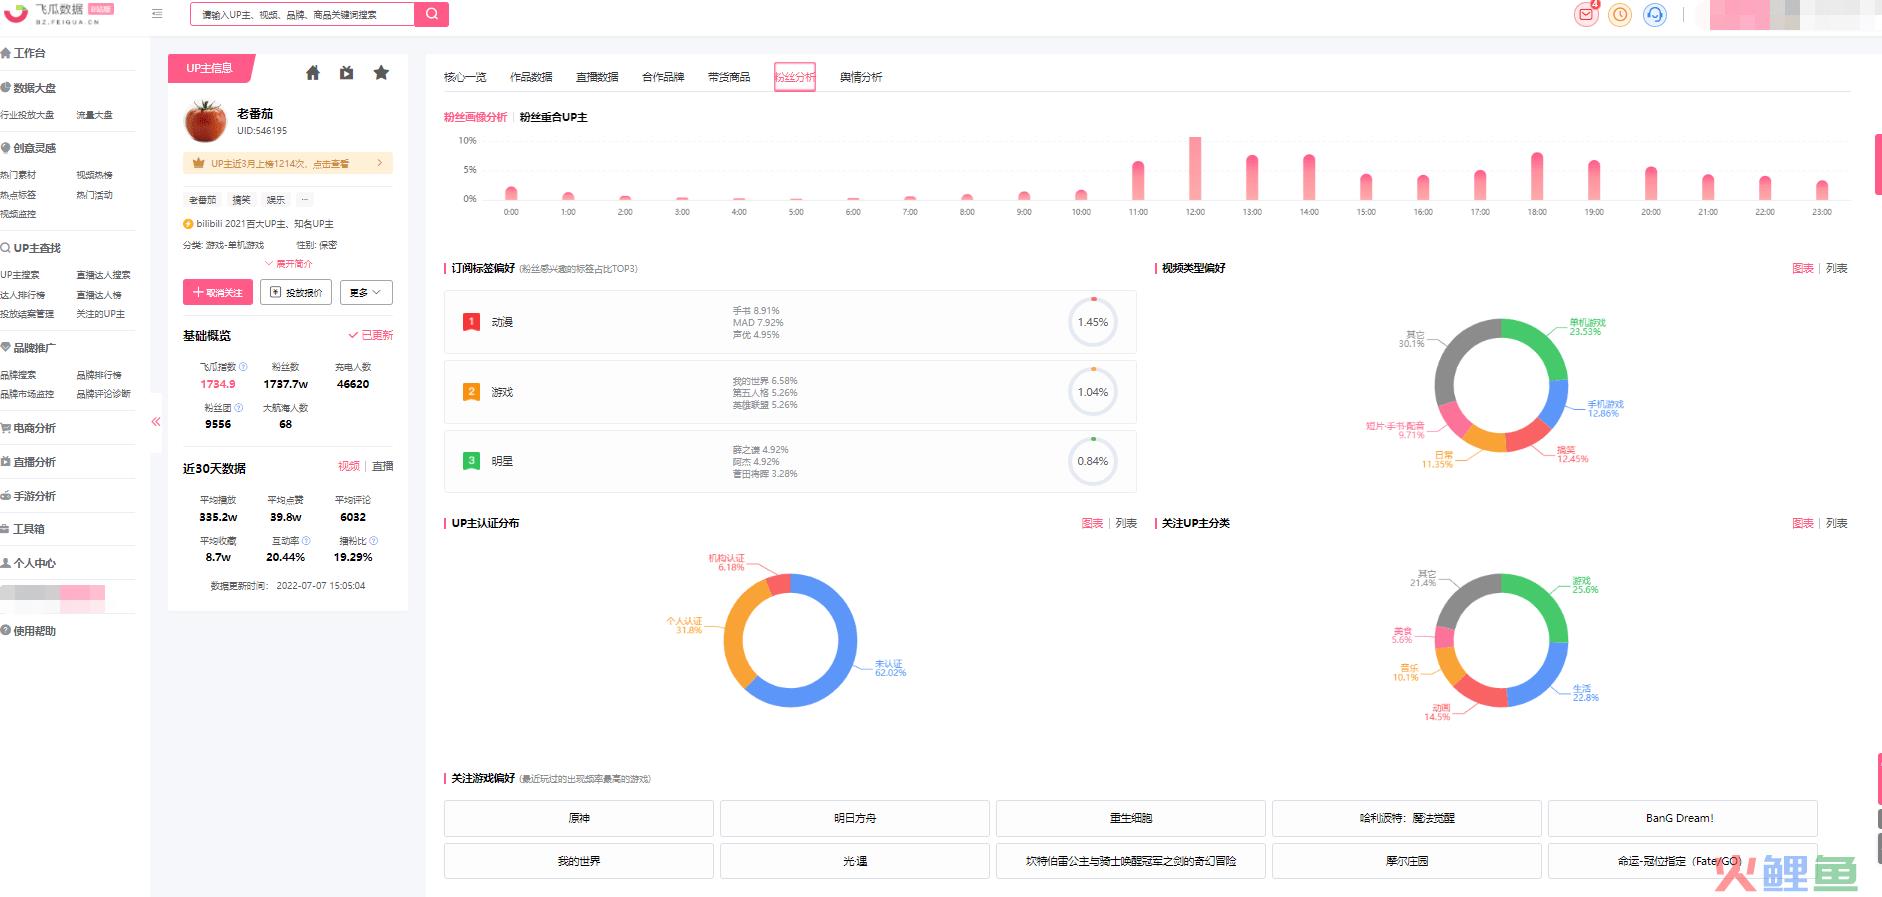Viewport: 1882px width, 897px height.
Task: Open the 舆情分析 tab
Action: point(861,77)
